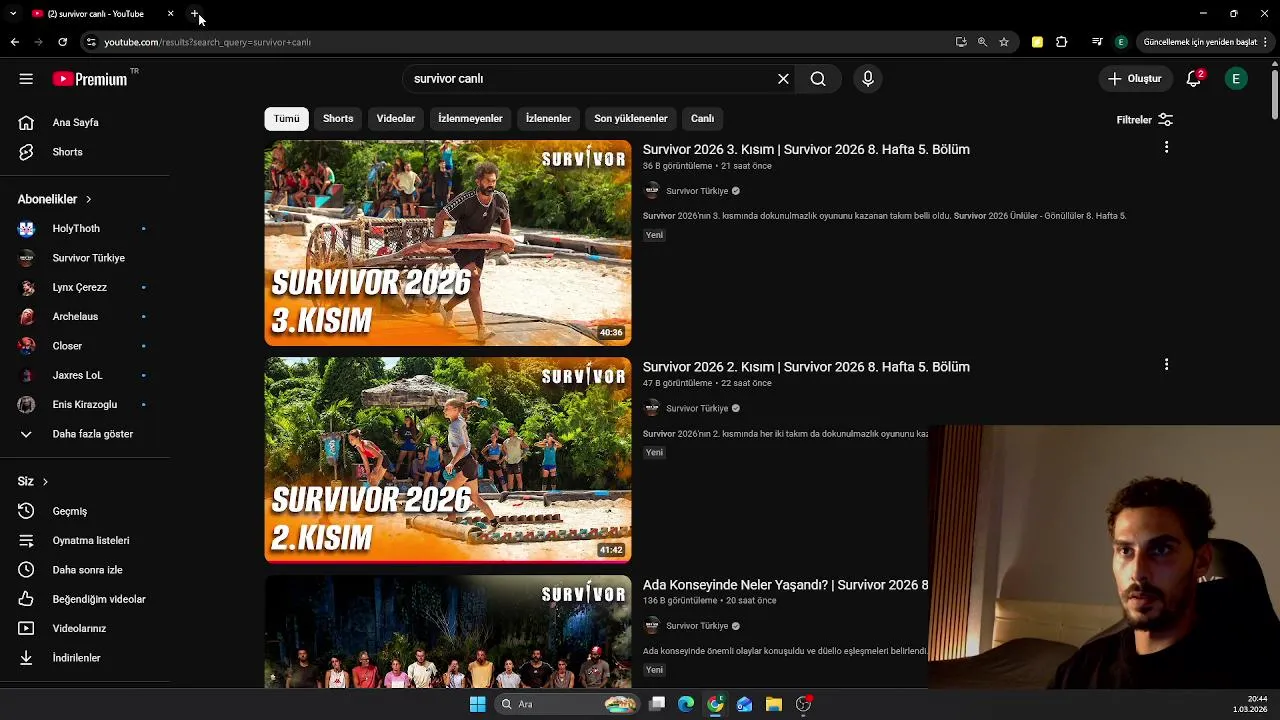Open Microsoft Edge from taskbar
1280x720 pixels.
[x=686, y=704]
